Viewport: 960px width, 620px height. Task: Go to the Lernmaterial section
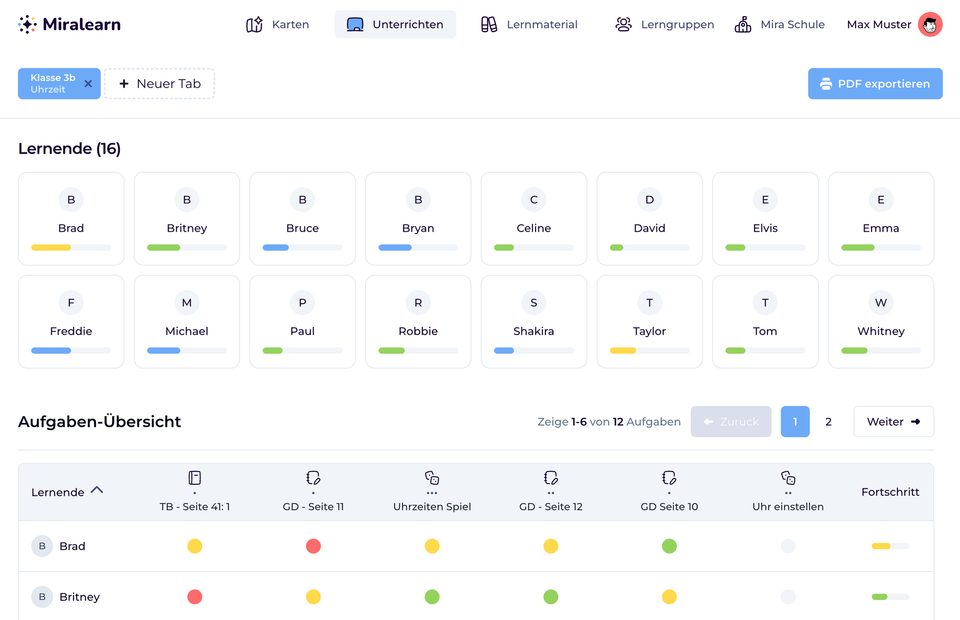529,24
